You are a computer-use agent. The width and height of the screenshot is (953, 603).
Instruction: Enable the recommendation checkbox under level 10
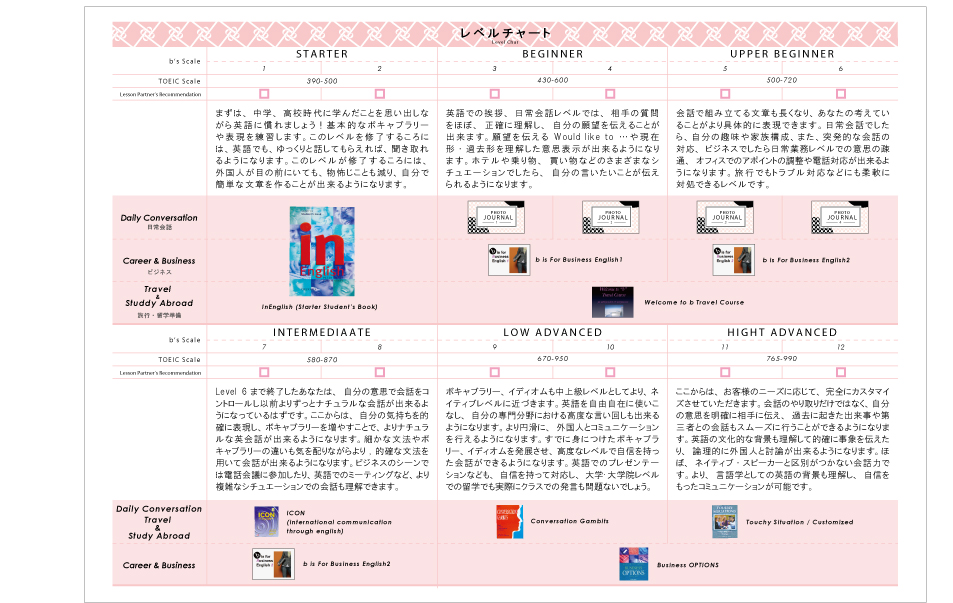click(x=610, y=372)
